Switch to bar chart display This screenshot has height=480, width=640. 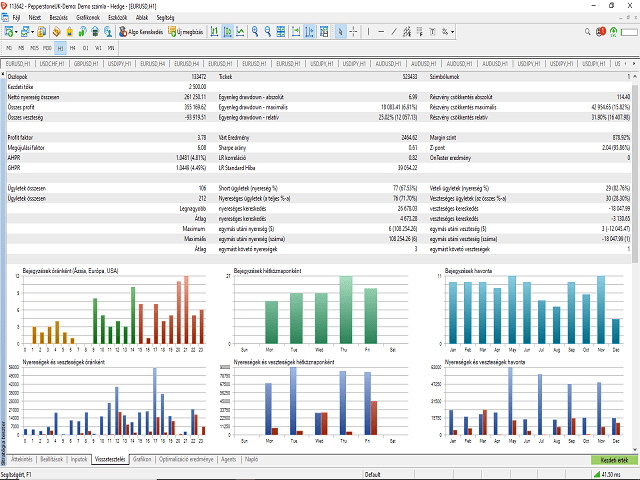click(213, 32)
